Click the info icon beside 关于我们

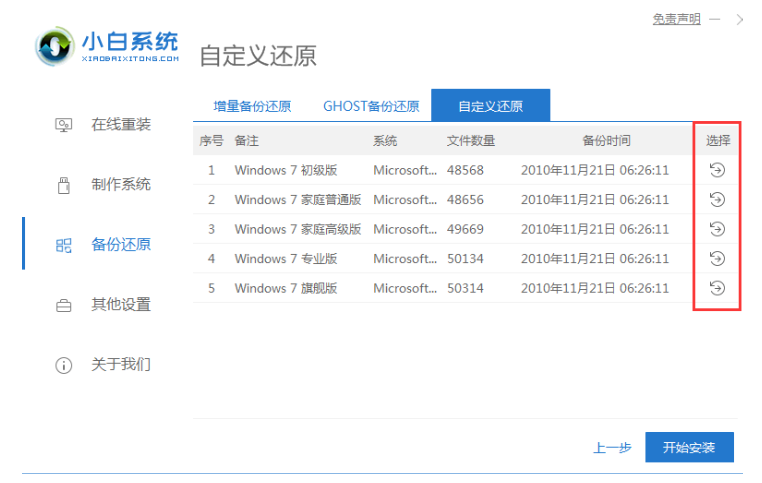pos(63,365)
